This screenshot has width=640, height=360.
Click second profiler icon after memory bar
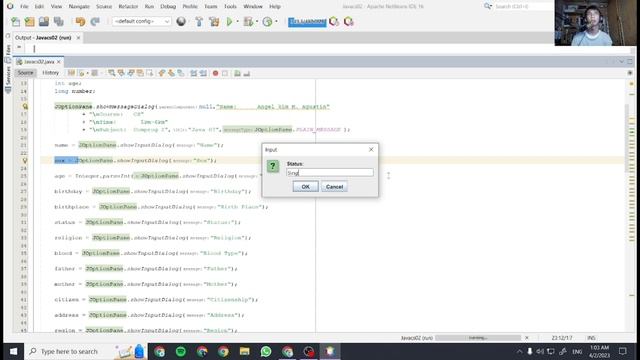point(349,22)
